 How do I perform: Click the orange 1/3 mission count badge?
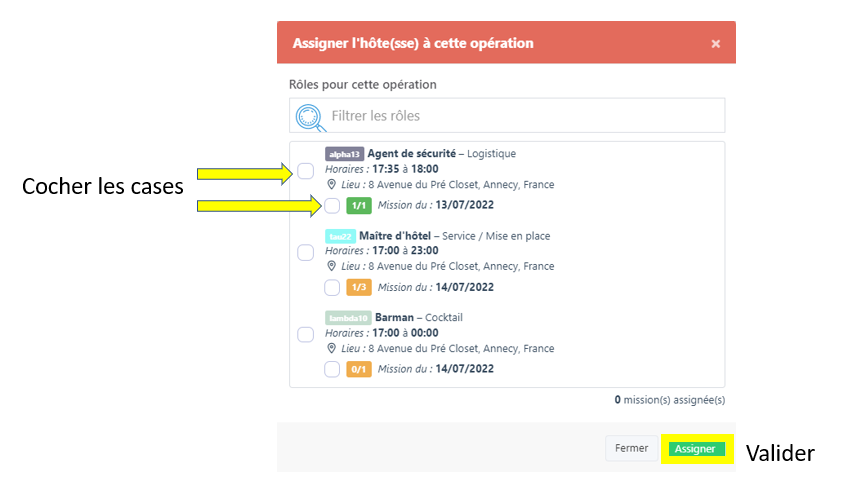coord(358,288)
